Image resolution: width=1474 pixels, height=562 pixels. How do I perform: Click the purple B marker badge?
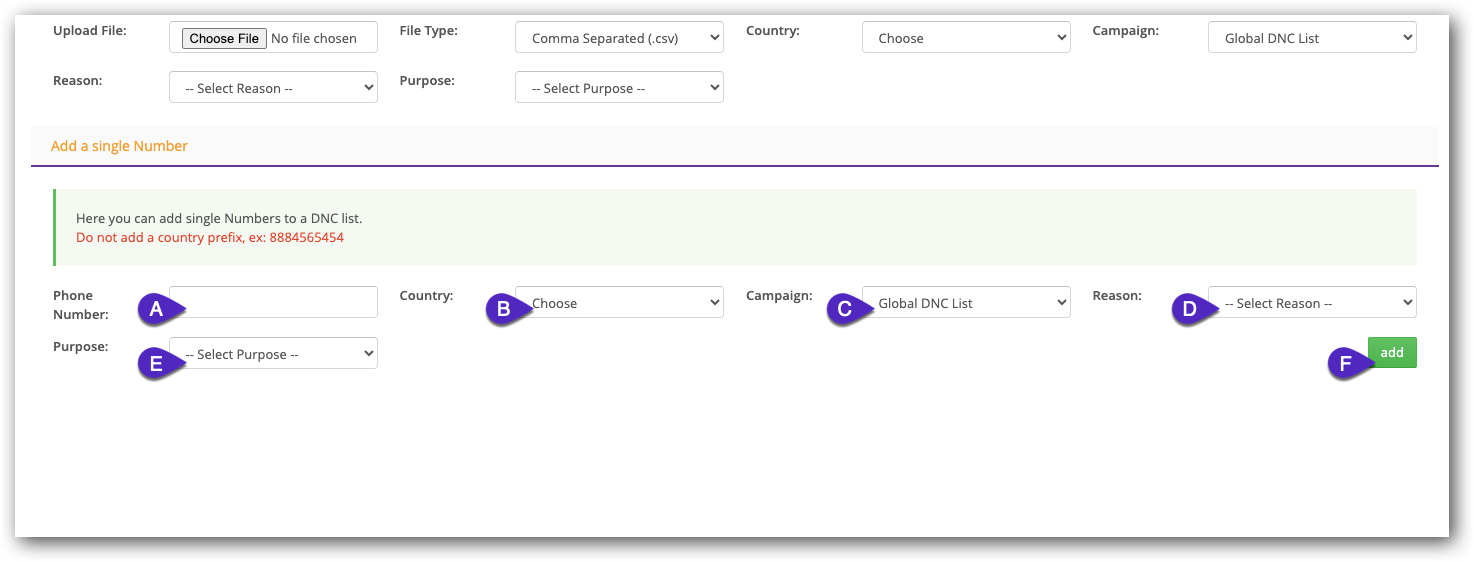(x=504, y=310)
